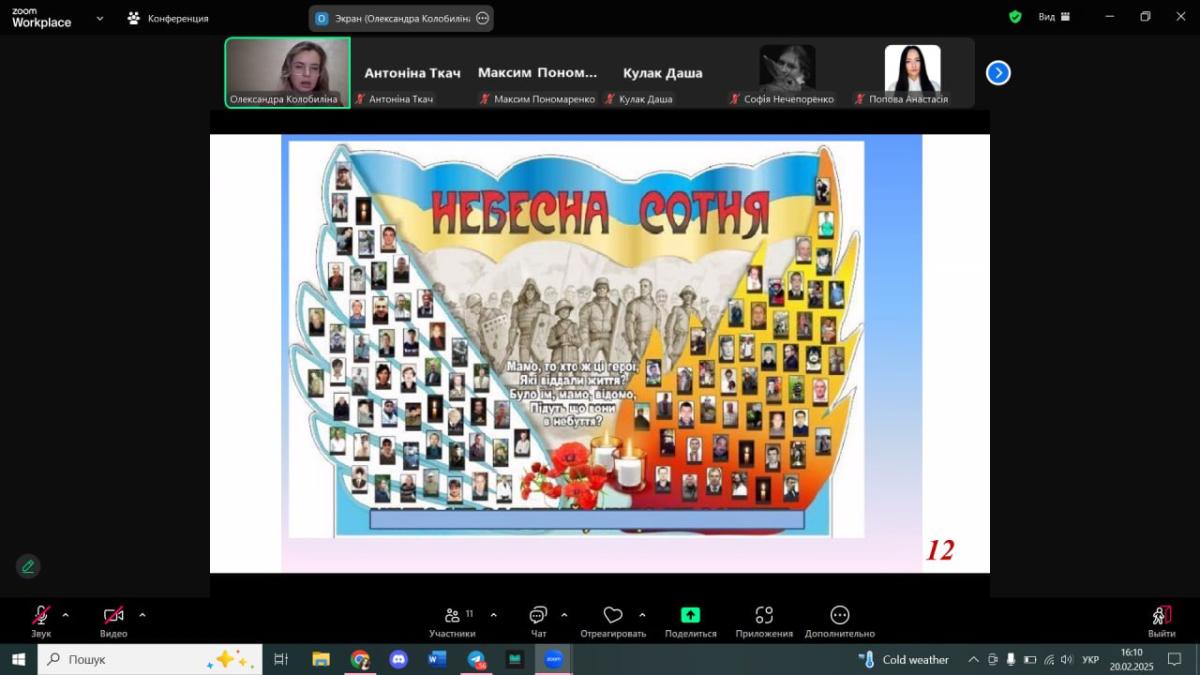This screenshot has height=675, width=1200.
Task: Click the green encryption shield icon
Action: tap(1015, 17)
